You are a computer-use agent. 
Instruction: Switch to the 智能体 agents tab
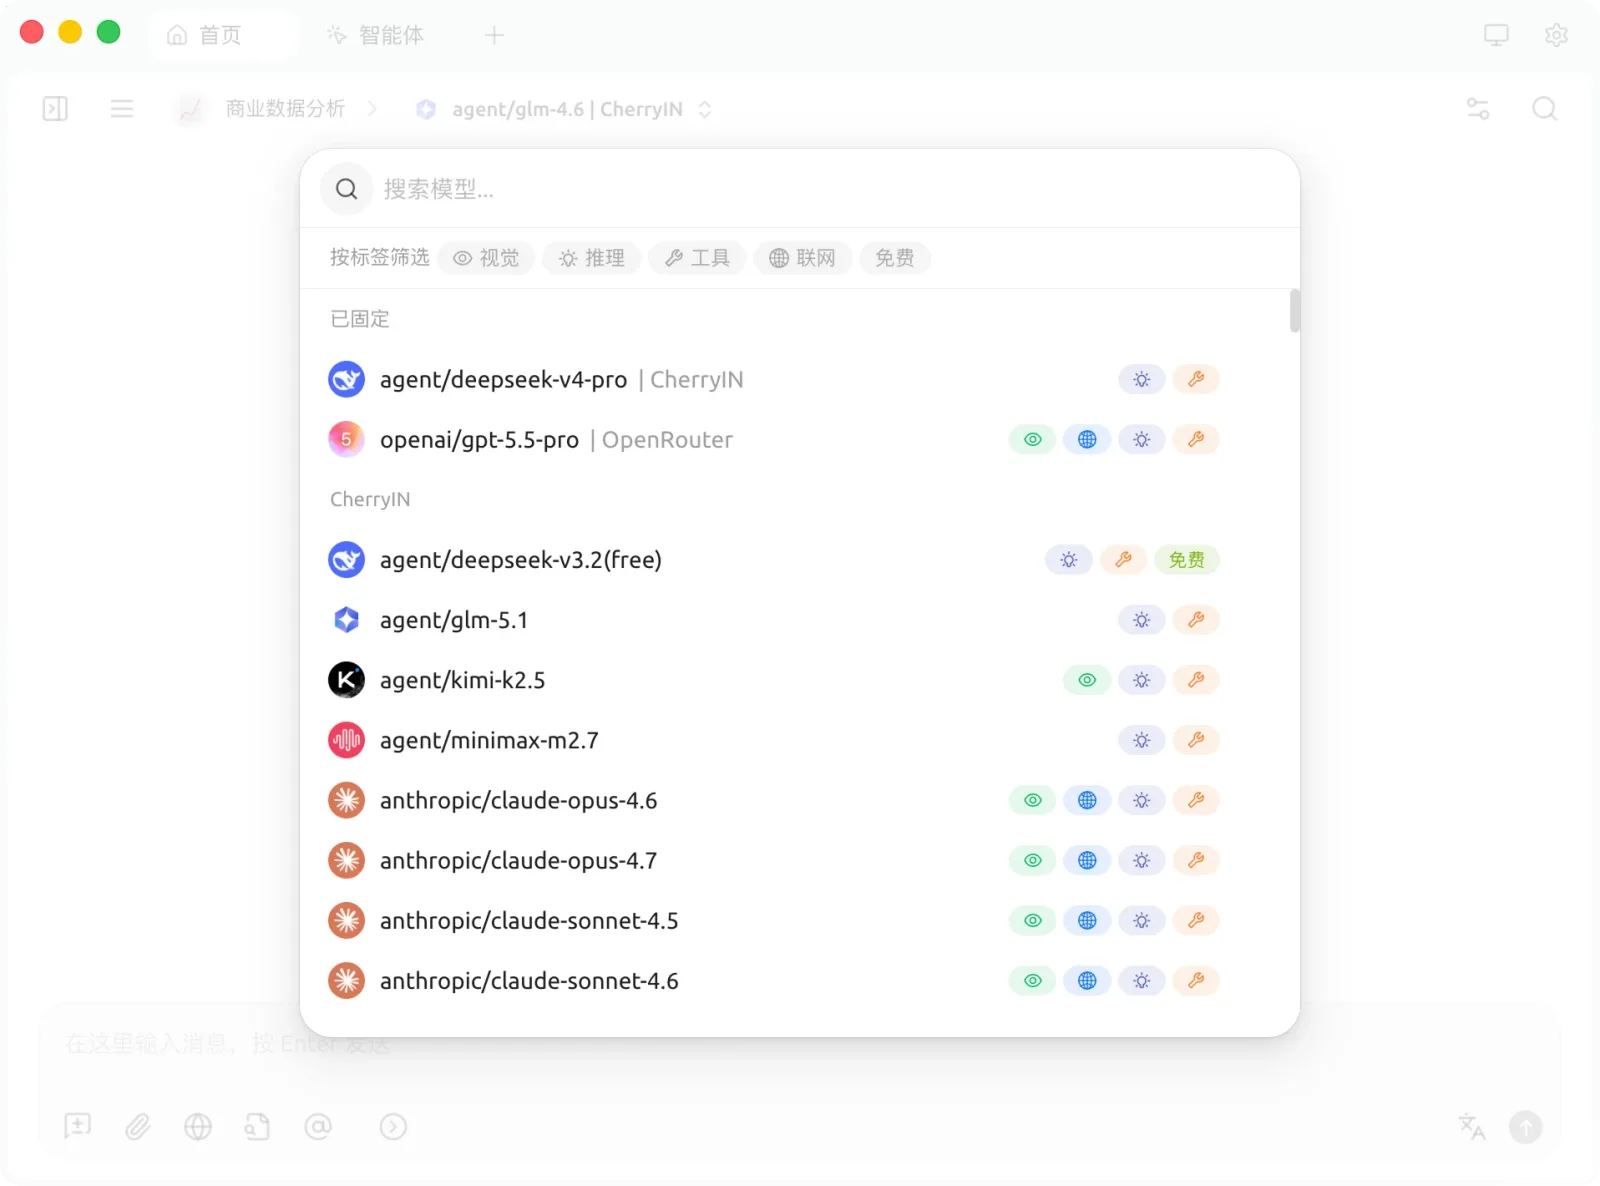click(x=375, y=35)
